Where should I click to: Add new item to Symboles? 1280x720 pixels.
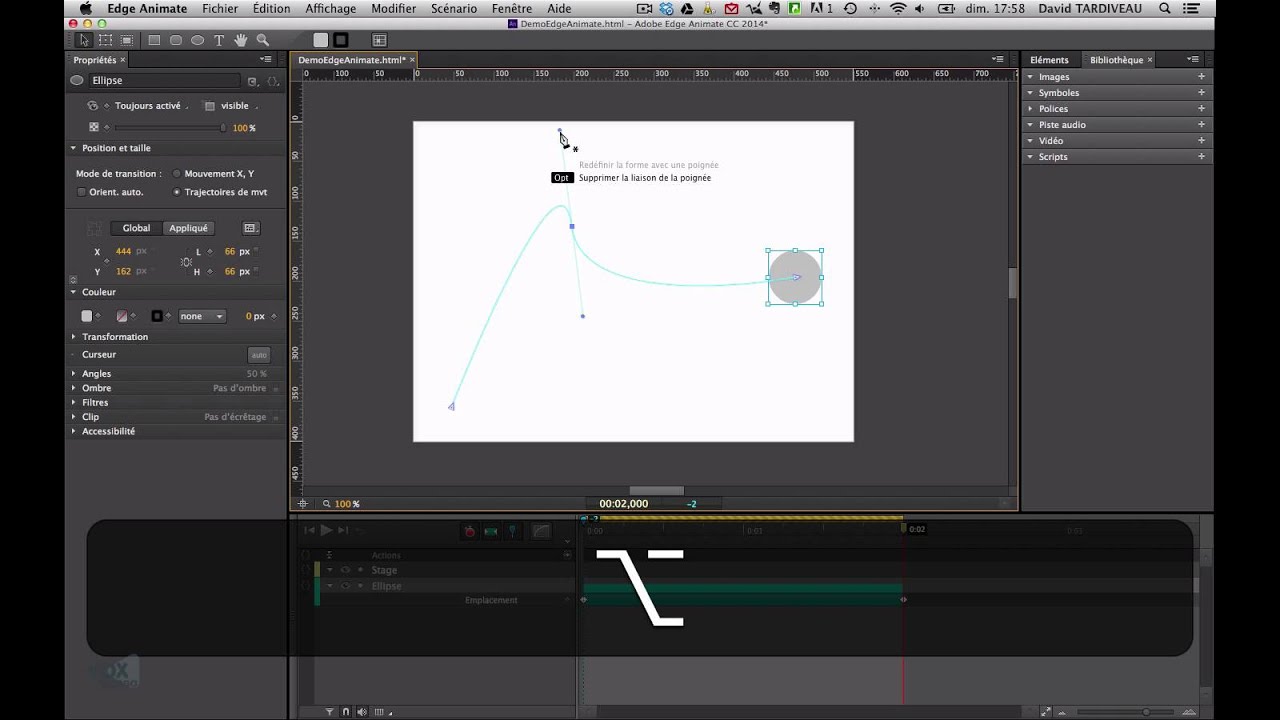[x=1201, y=93]
